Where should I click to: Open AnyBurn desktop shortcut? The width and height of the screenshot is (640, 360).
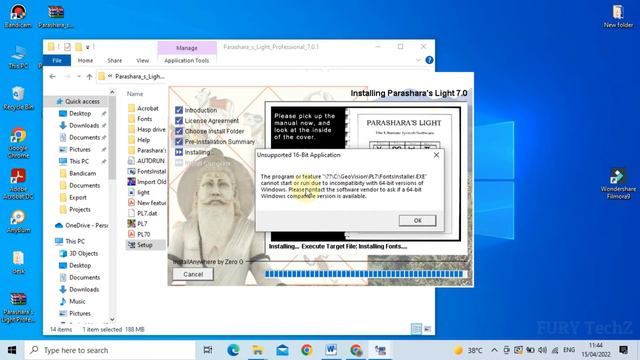point(18,222)
